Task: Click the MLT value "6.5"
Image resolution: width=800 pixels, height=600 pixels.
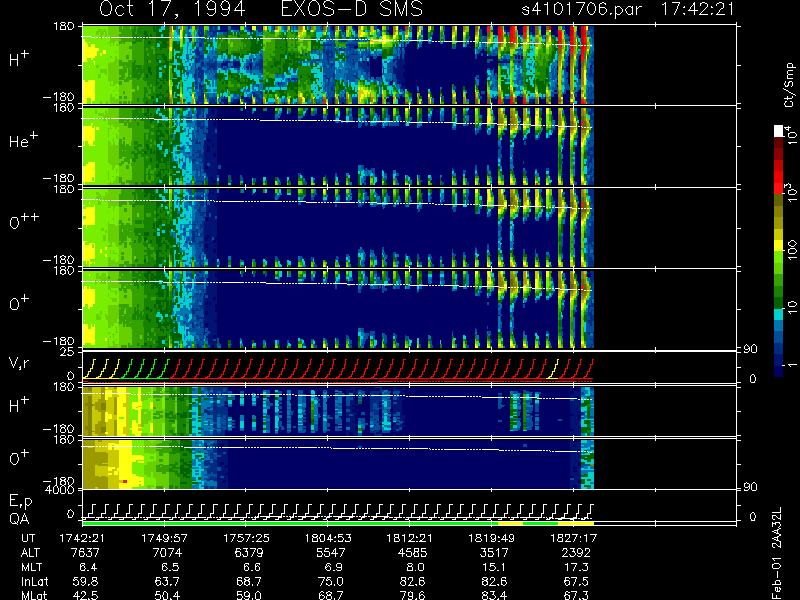Action: tap(170, 567)
